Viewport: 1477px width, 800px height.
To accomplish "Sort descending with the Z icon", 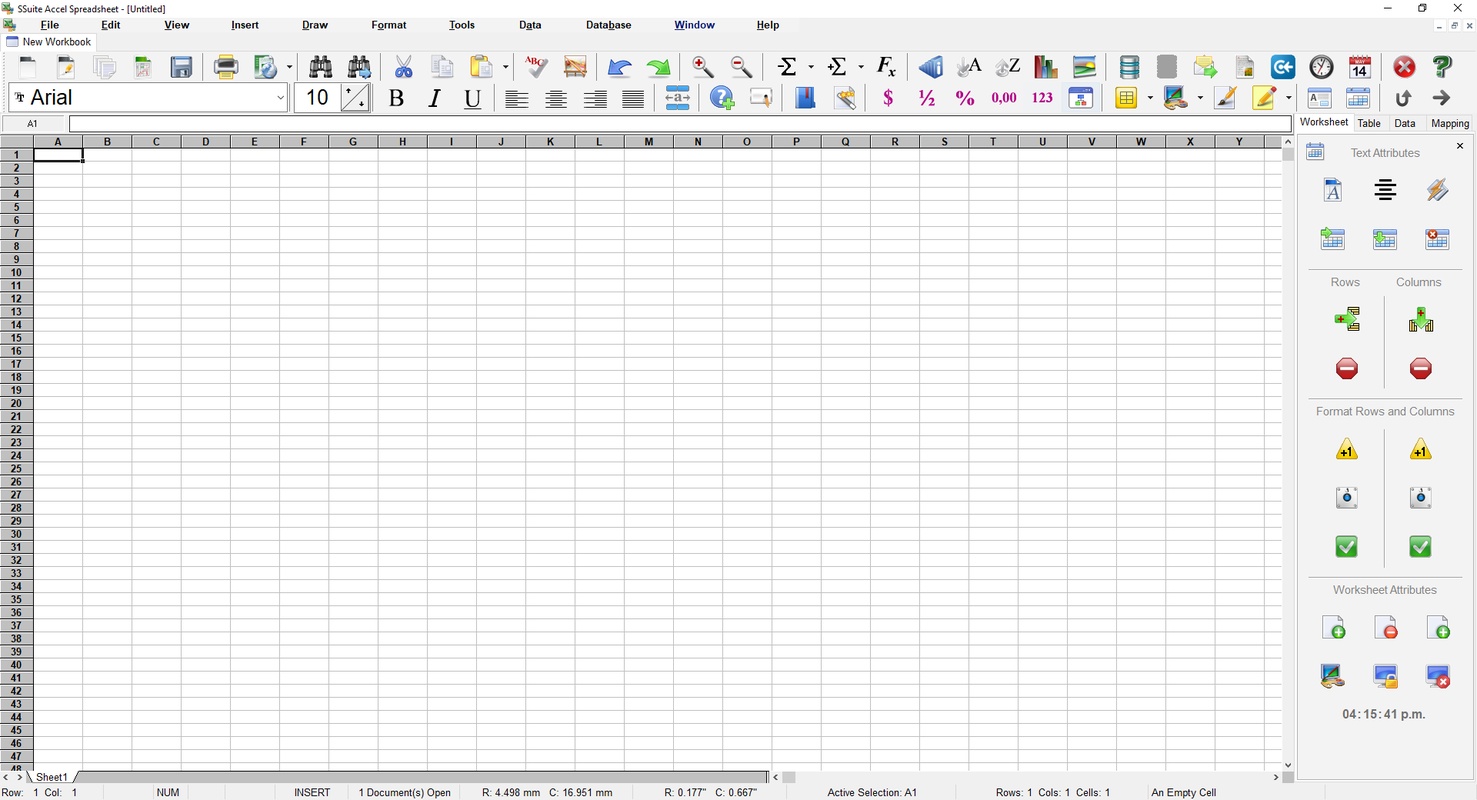I will tap(1007, 67).
